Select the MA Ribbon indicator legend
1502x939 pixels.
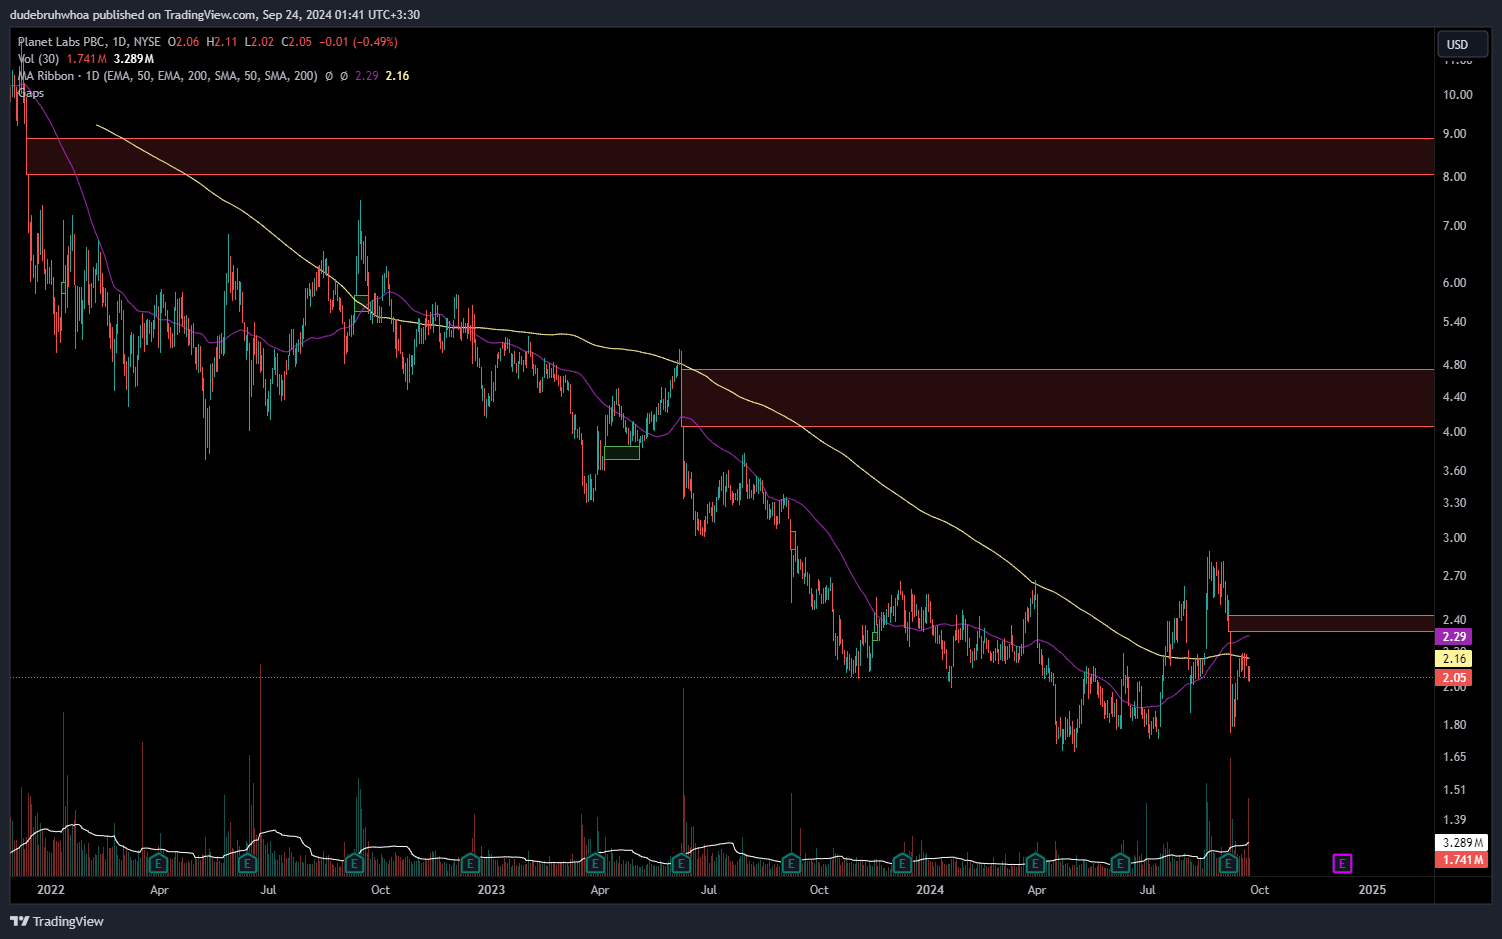(168, 76)
